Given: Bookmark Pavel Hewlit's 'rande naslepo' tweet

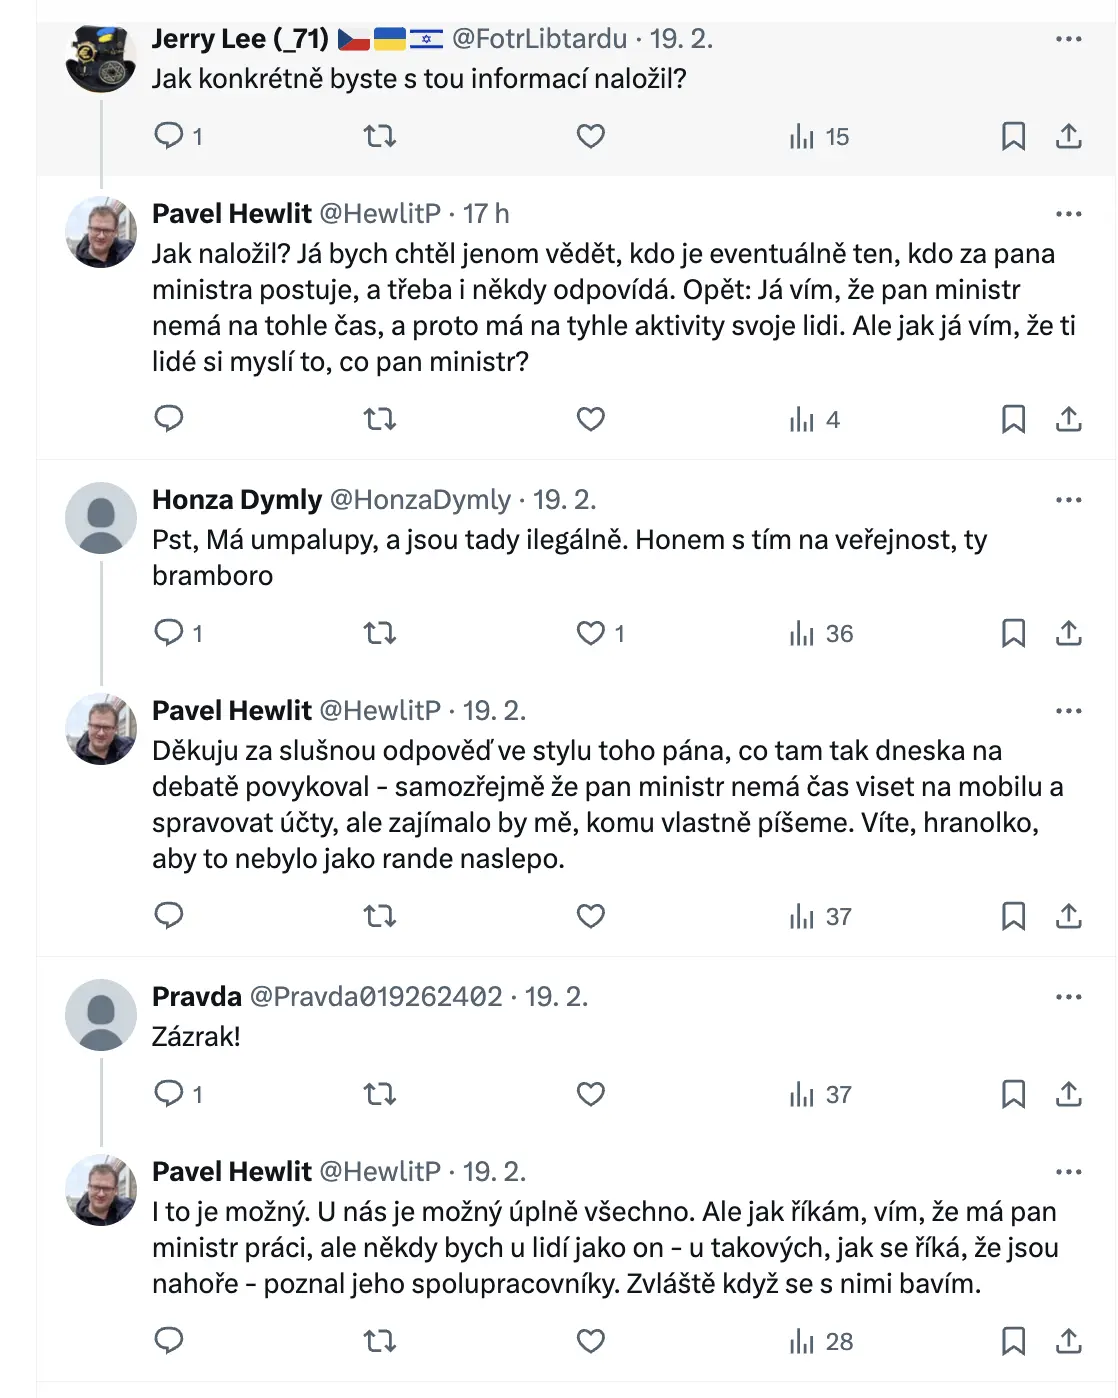Looking at the screenshot, I should coord(1013,916).
